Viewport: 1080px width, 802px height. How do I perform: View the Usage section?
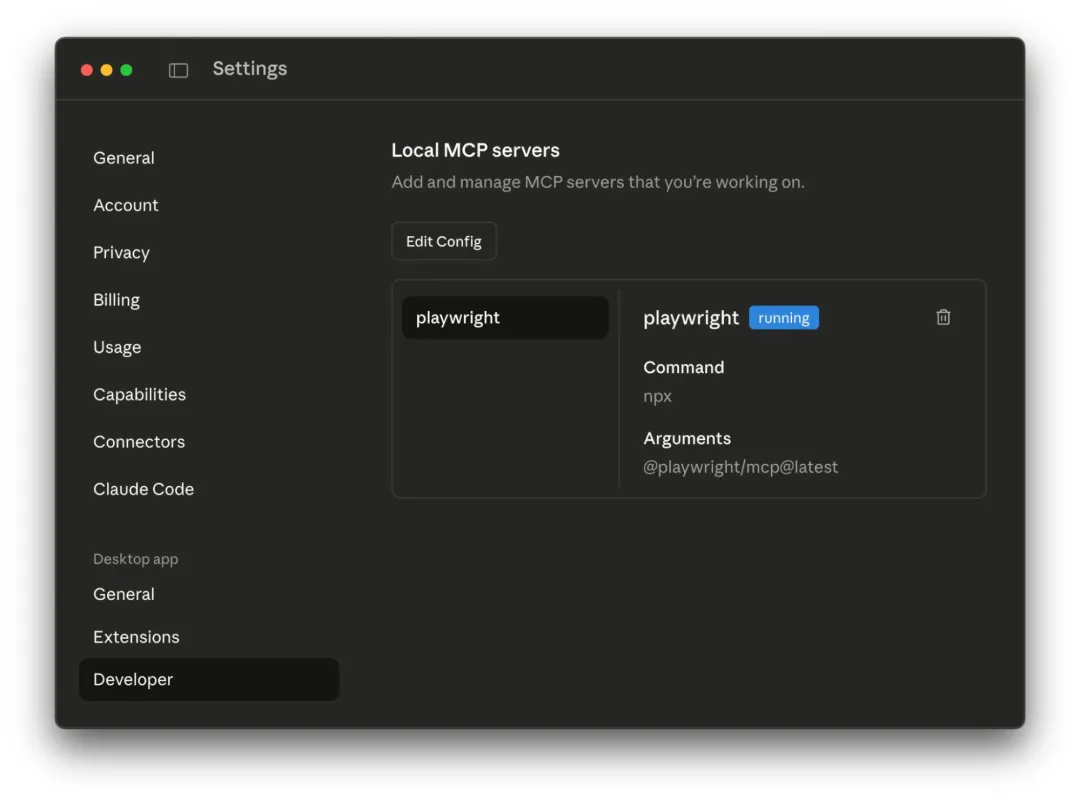117,347
